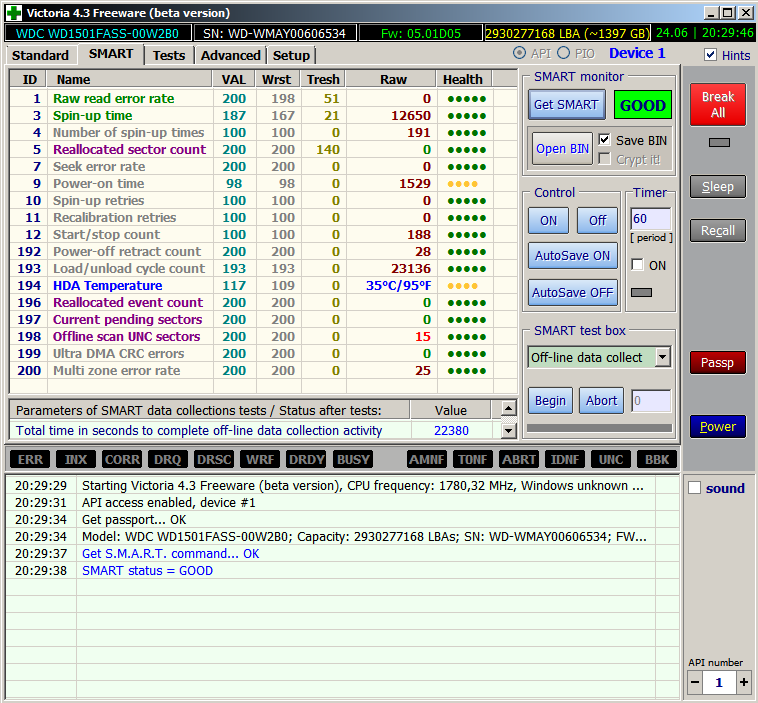Enable the sound checkbox
The height and width of the screenshot is (703, 758).
click(x=694, y=488)
